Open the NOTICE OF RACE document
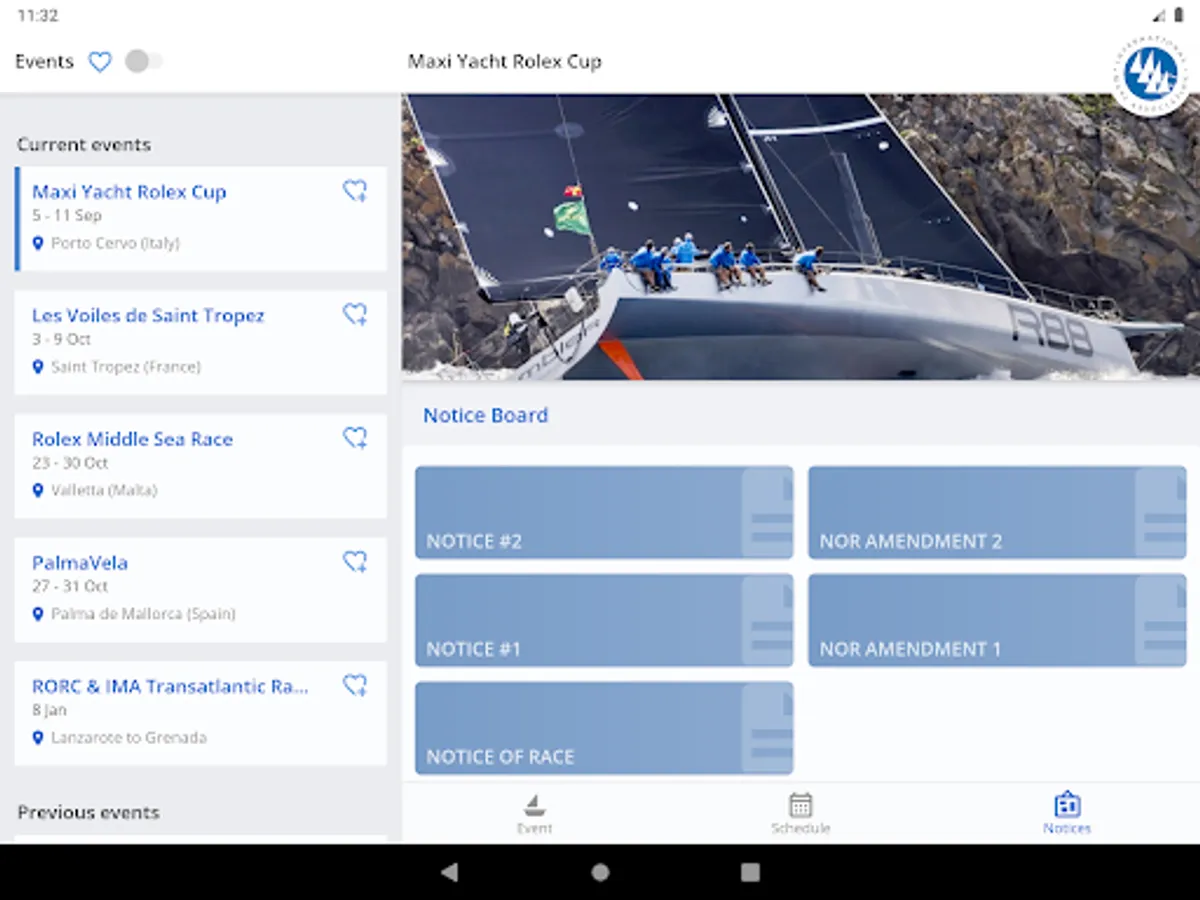This screenshot has height=900, width=1200. click(604, 728)
